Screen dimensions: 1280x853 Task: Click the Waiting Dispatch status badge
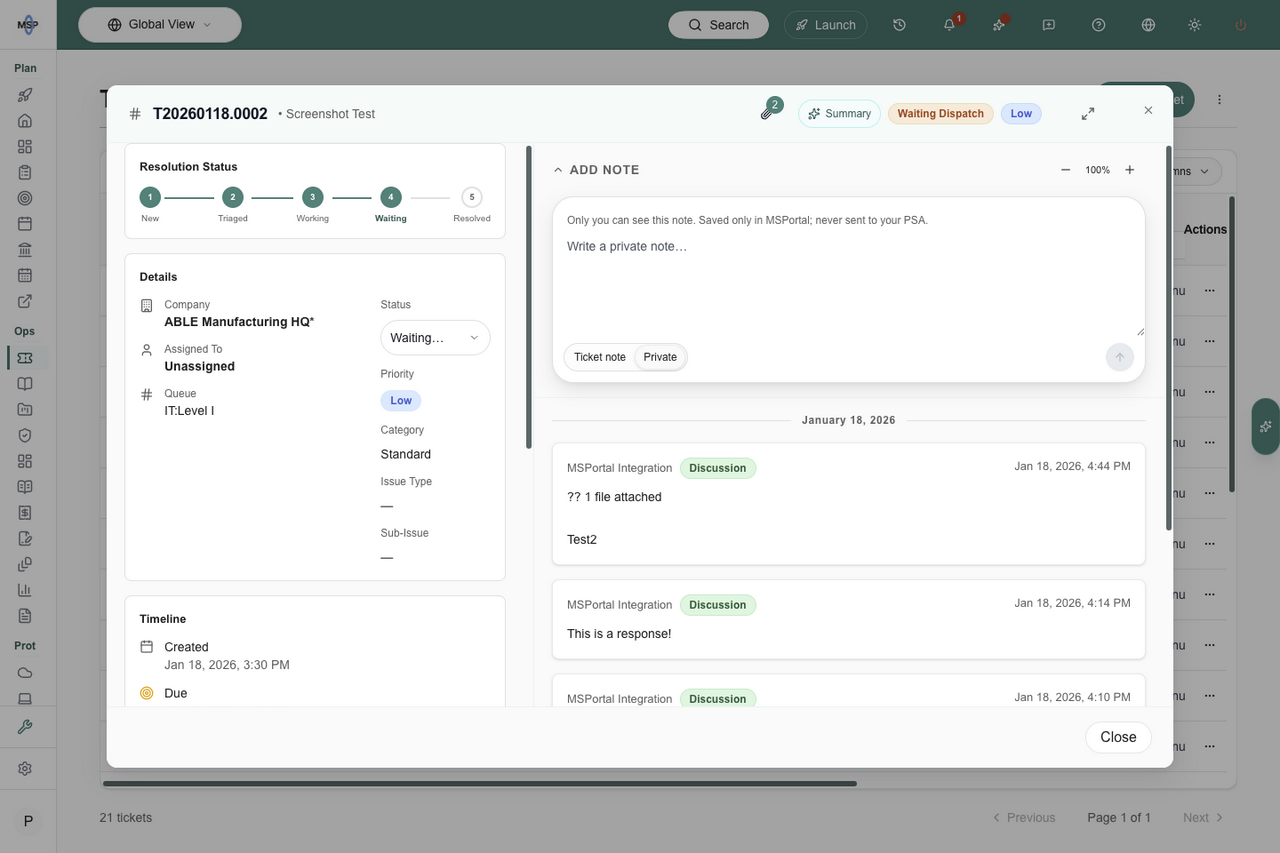click(x=941, y=114)
